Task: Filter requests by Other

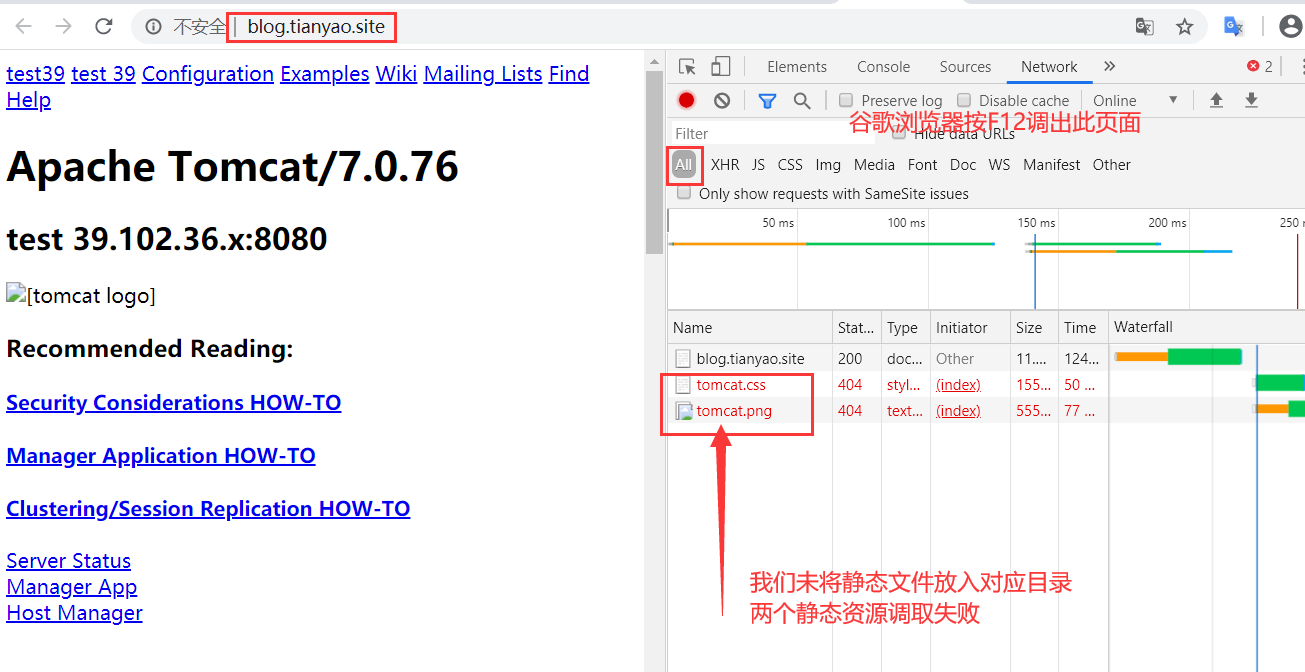Action: tap(1111, 165)
